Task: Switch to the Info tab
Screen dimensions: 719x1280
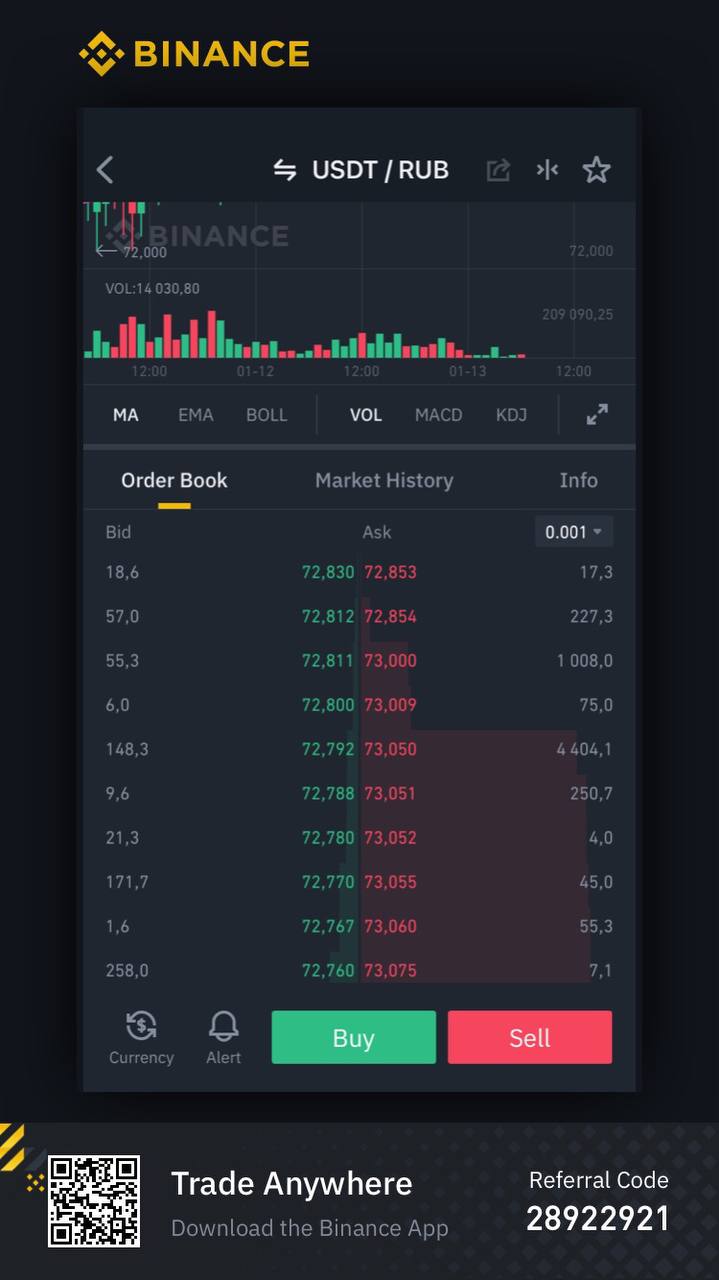Action: pos(578,481)
